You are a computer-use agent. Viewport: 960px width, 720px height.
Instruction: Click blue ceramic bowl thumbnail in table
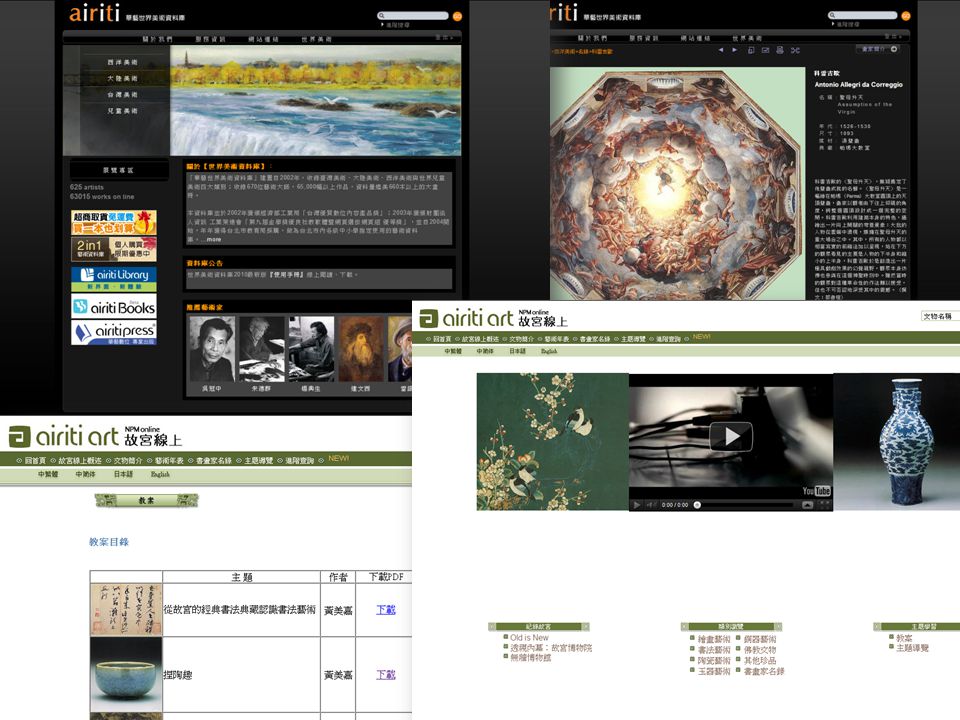point(126,675)
